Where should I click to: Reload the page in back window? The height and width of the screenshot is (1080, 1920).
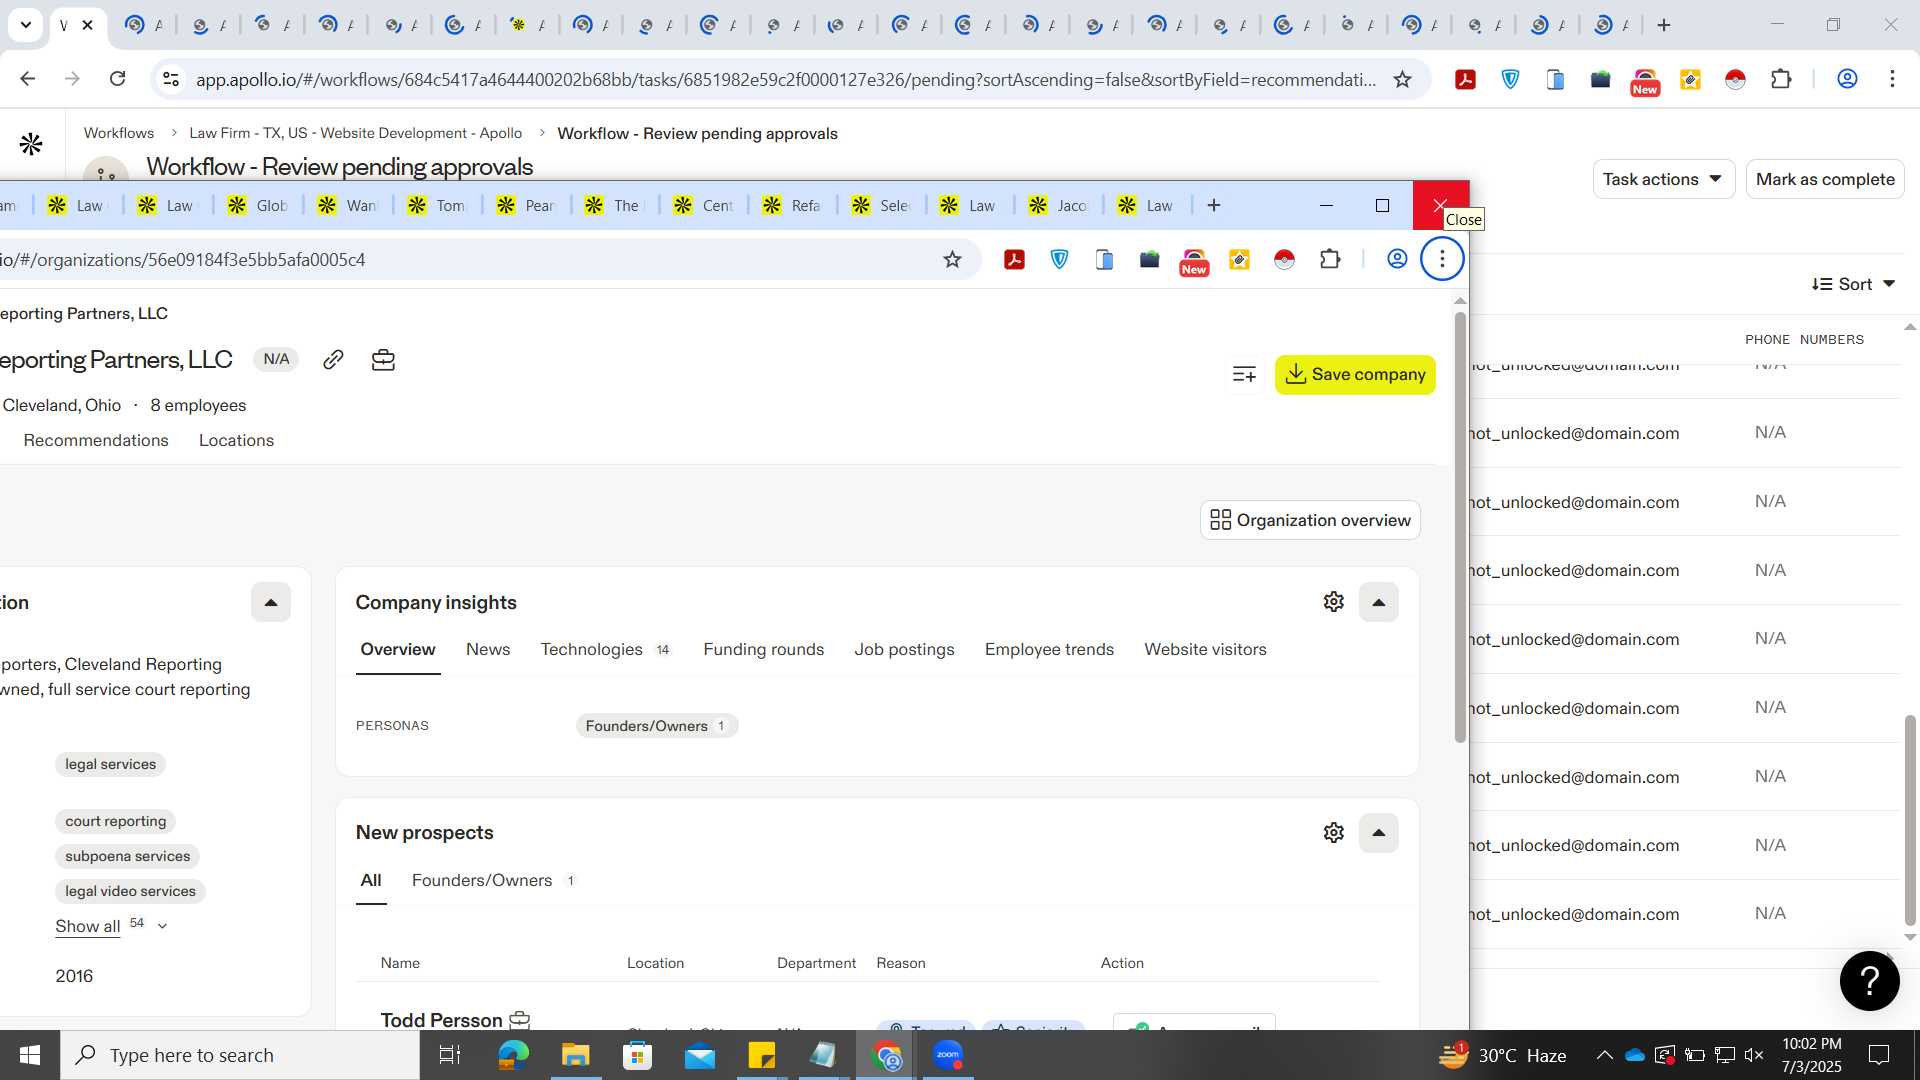(118, 79)
